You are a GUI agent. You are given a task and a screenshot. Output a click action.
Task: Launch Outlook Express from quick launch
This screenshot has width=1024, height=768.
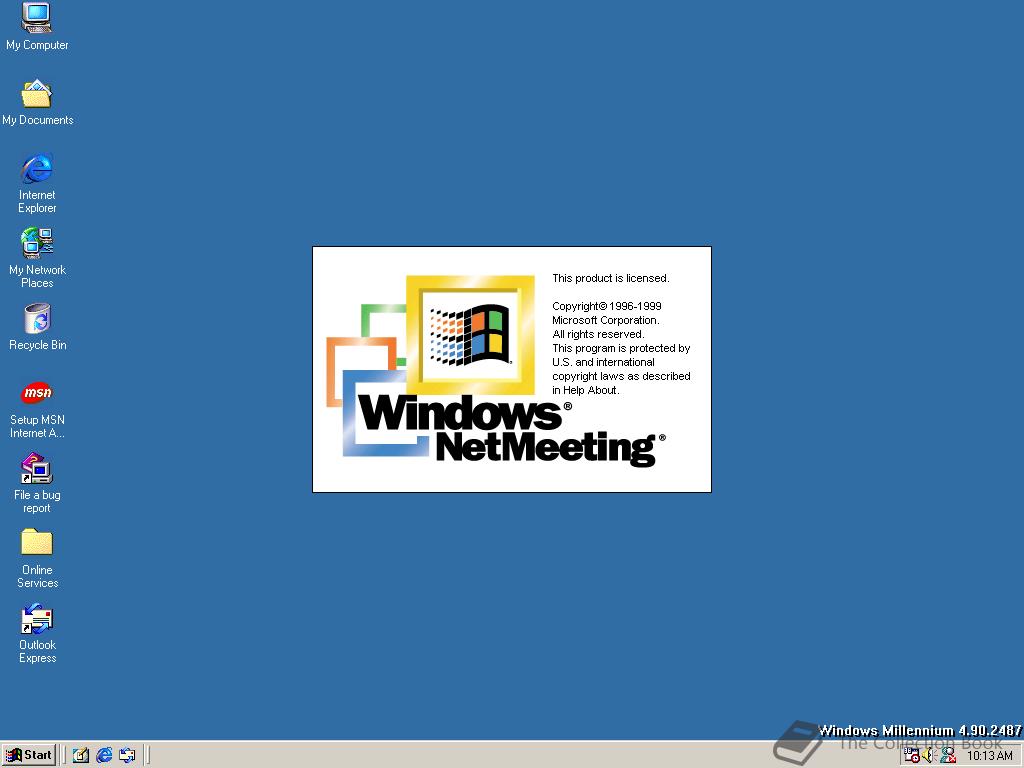[x=127, y=755]
